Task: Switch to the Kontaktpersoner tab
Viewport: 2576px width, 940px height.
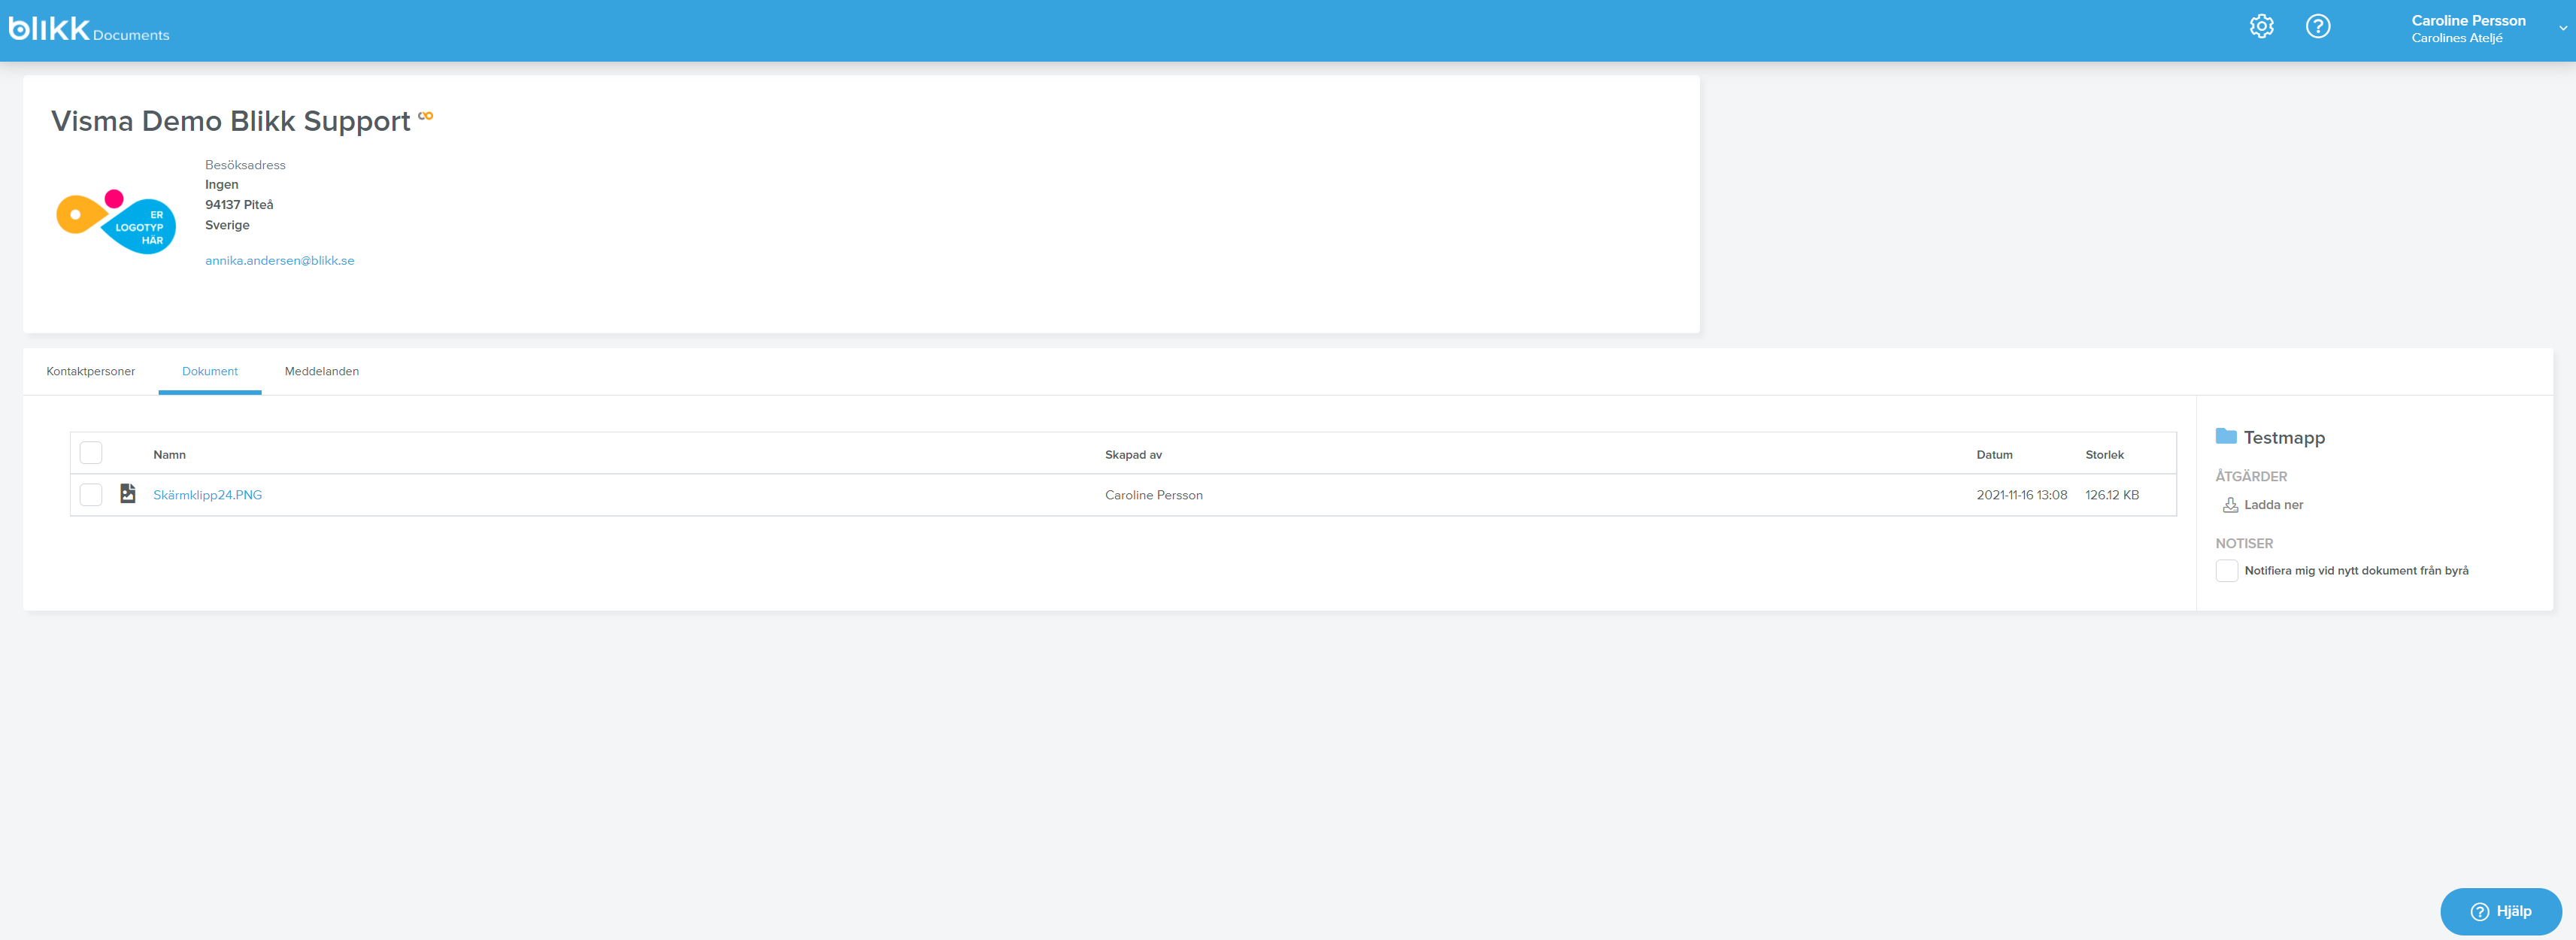Action: [90, 372]
